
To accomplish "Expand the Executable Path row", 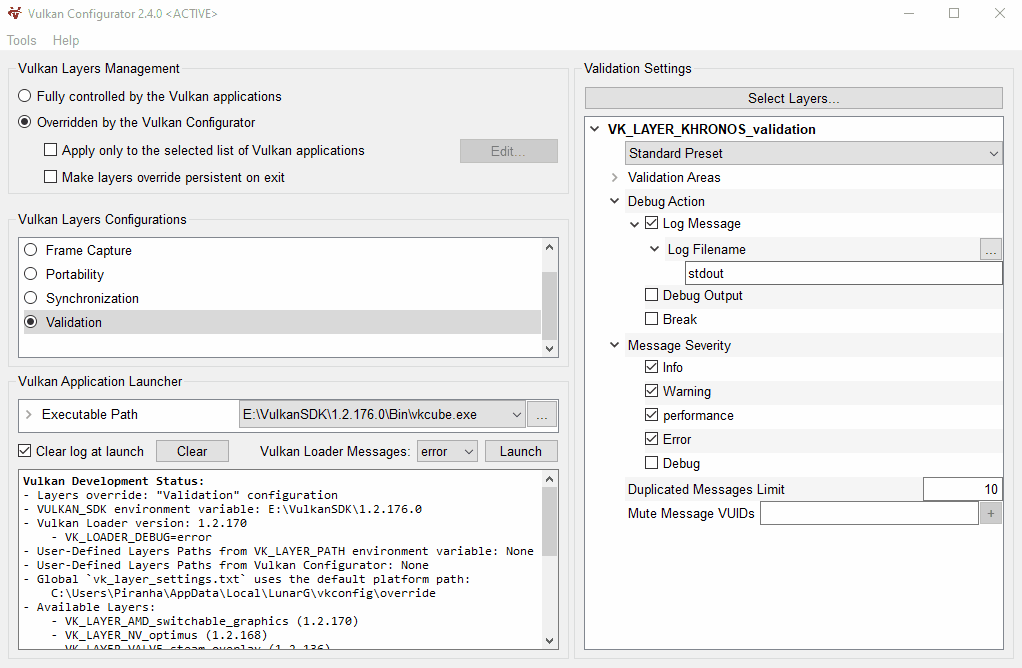I will (29, 414).
